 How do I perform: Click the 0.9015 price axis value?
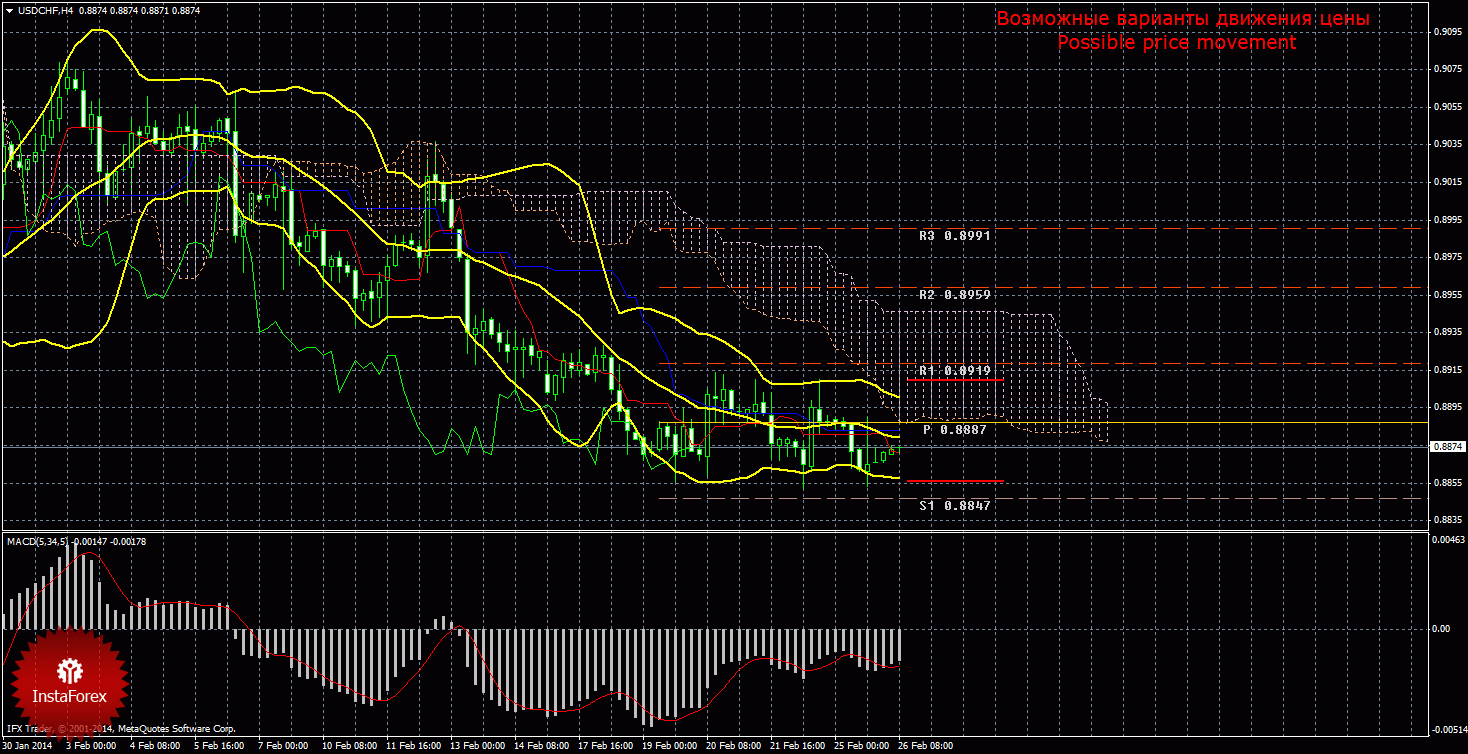pyautogui.click(x=1446, y=182)
